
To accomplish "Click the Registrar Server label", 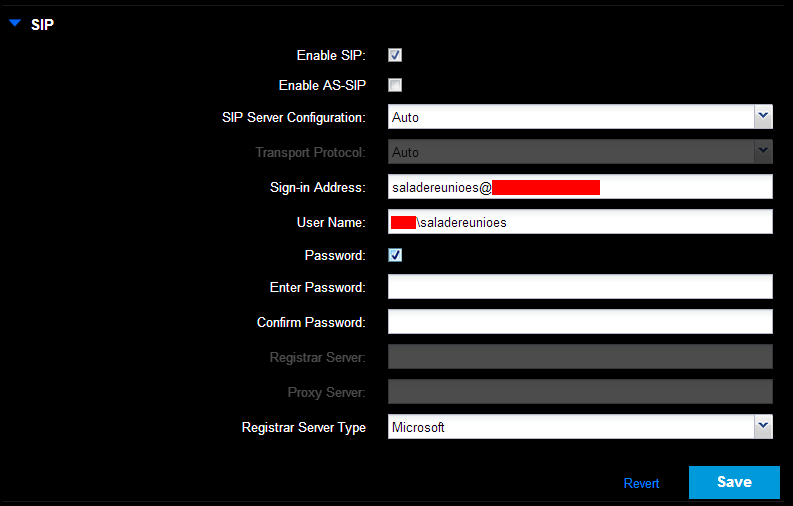I will [x=318, y=358].
